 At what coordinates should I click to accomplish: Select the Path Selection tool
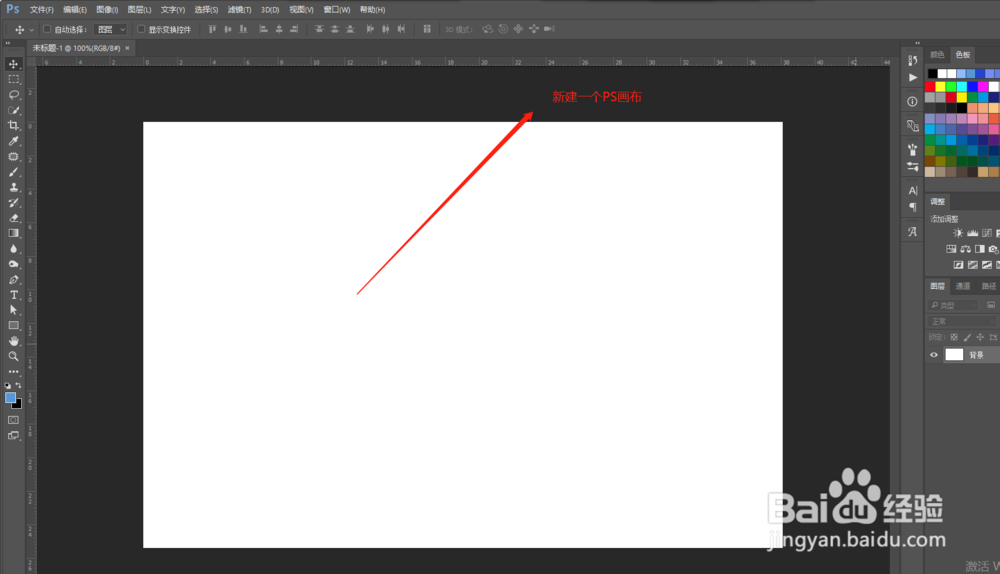tap(13, 310)
